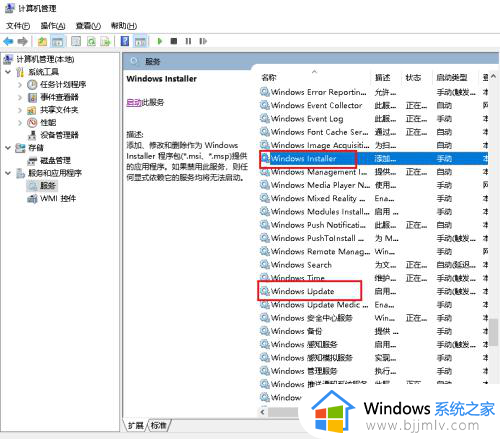Open the 查看(V) menu
Screen dimensions: 500x439
88,26
